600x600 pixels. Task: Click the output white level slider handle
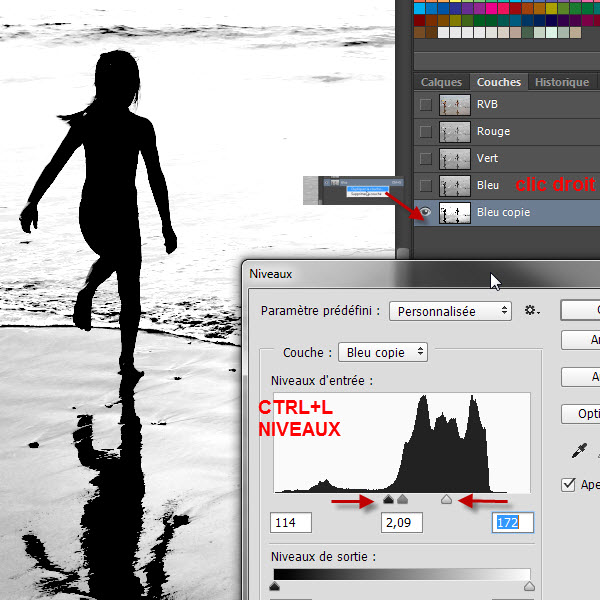(x=529, y=586)
